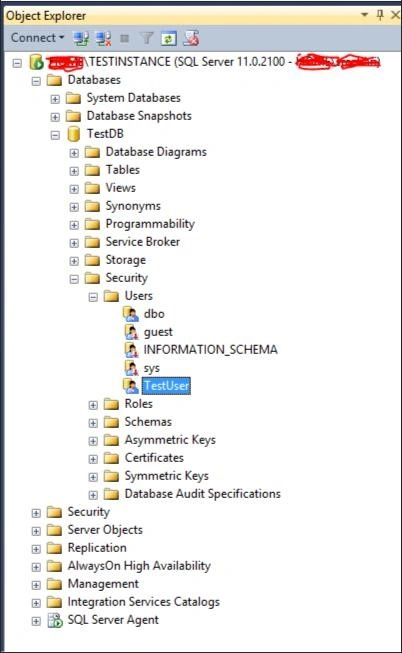Click the Stop toolbar icon
This screenshot has width=402, height=653.
click(x=124, y=38)
